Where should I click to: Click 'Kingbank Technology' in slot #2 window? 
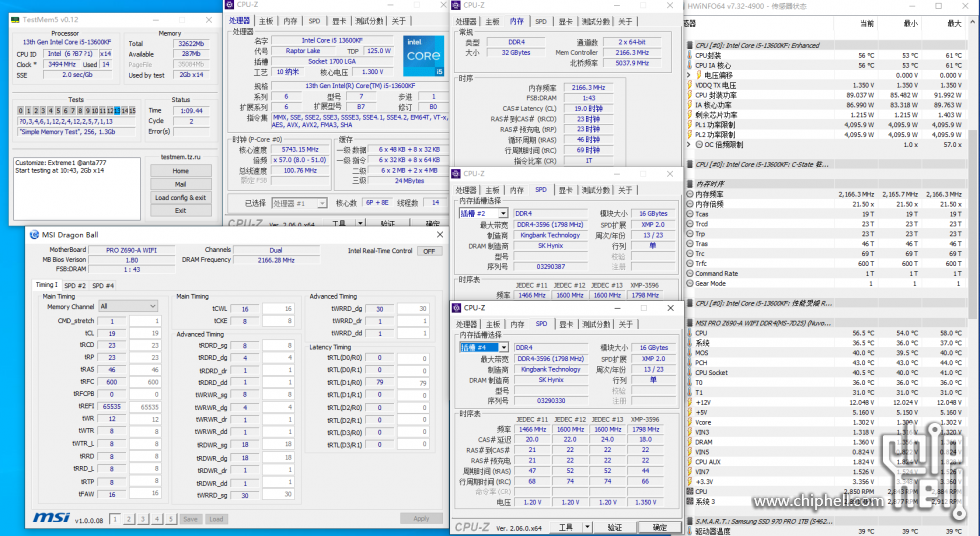click(x=550, y=236)
